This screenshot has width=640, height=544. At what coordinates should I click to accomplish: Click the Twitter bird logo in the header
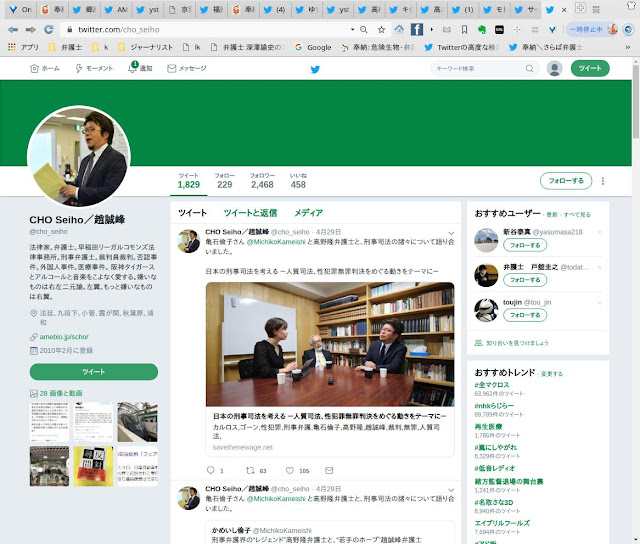click(x=315, y=69)
